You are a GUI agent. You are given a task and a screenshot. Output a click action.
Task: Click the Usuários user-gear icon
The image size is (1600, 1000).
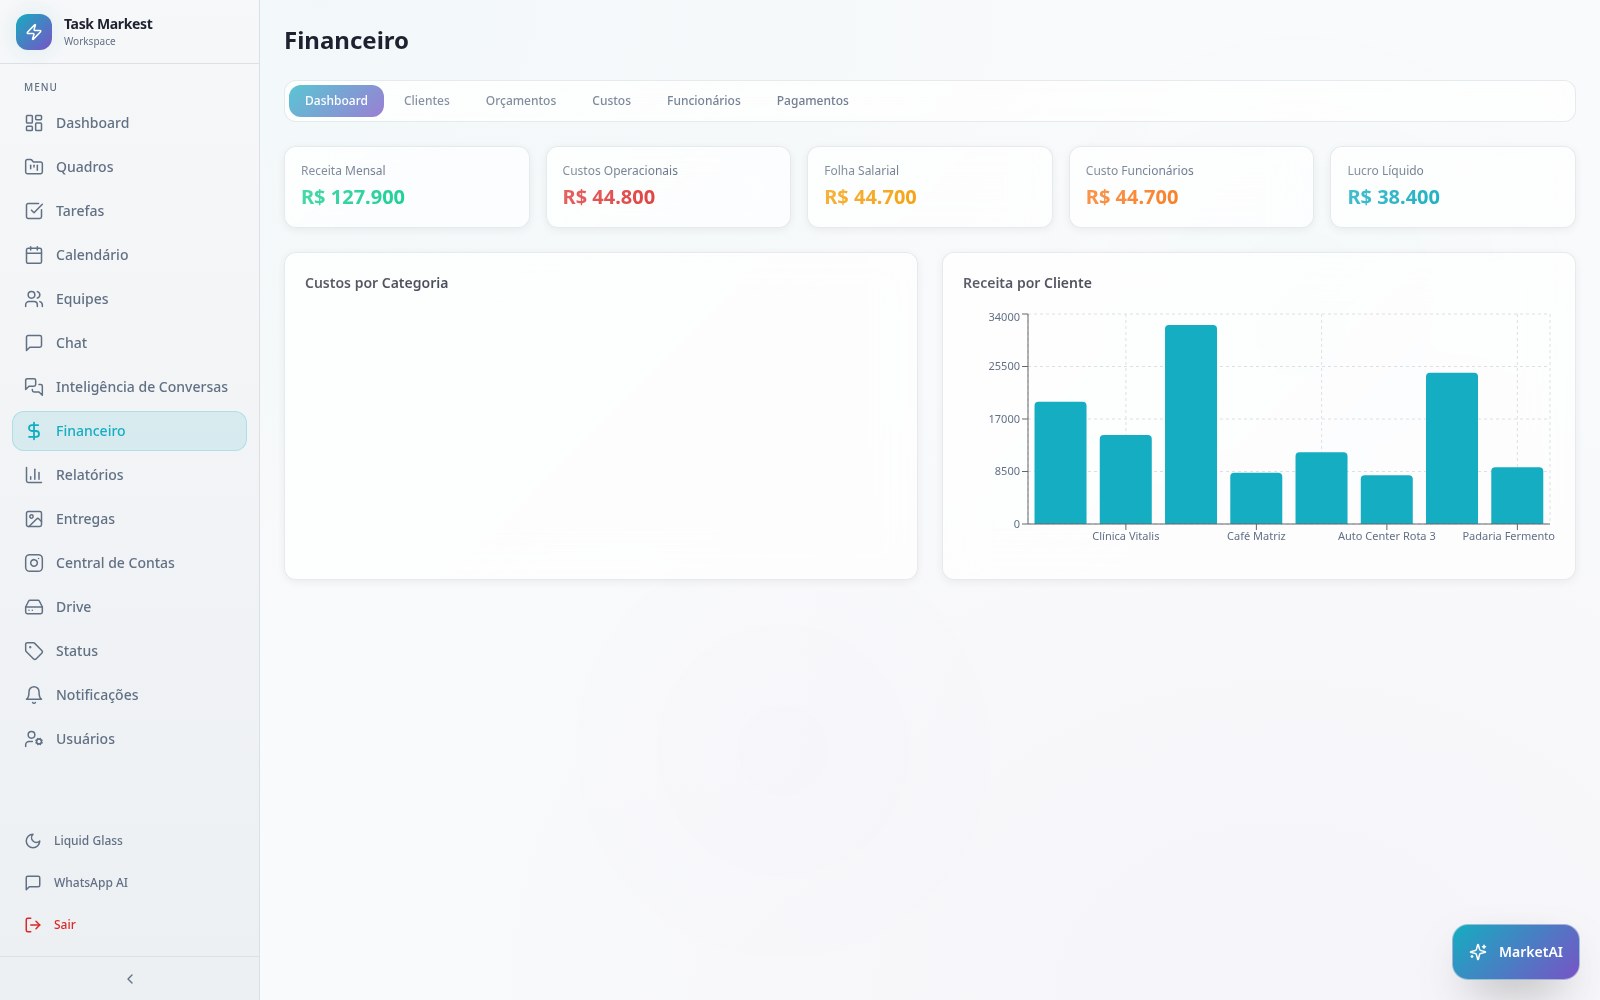click(x=34, y=739)
